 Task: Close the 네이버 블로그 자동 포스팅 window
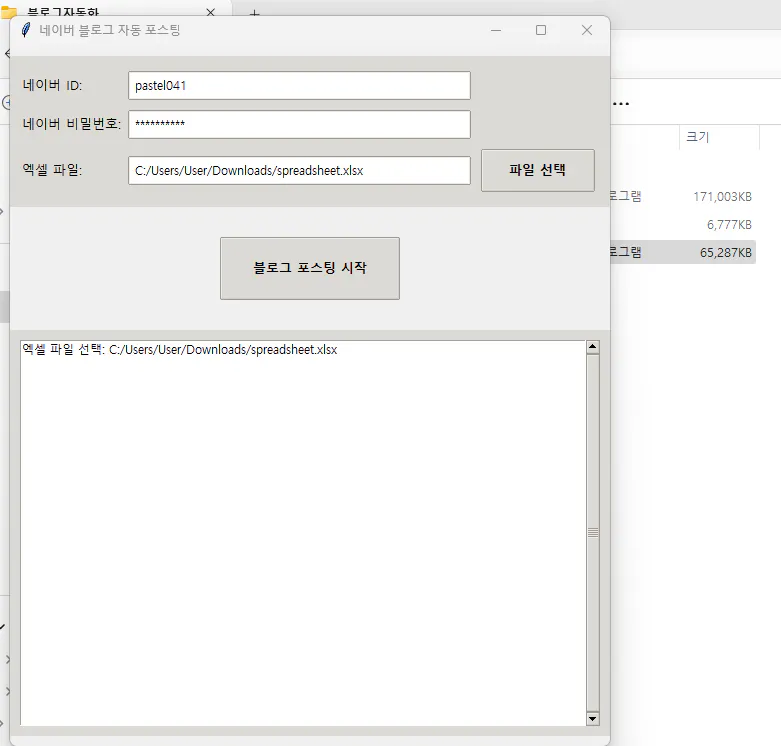tap(587, 30)
